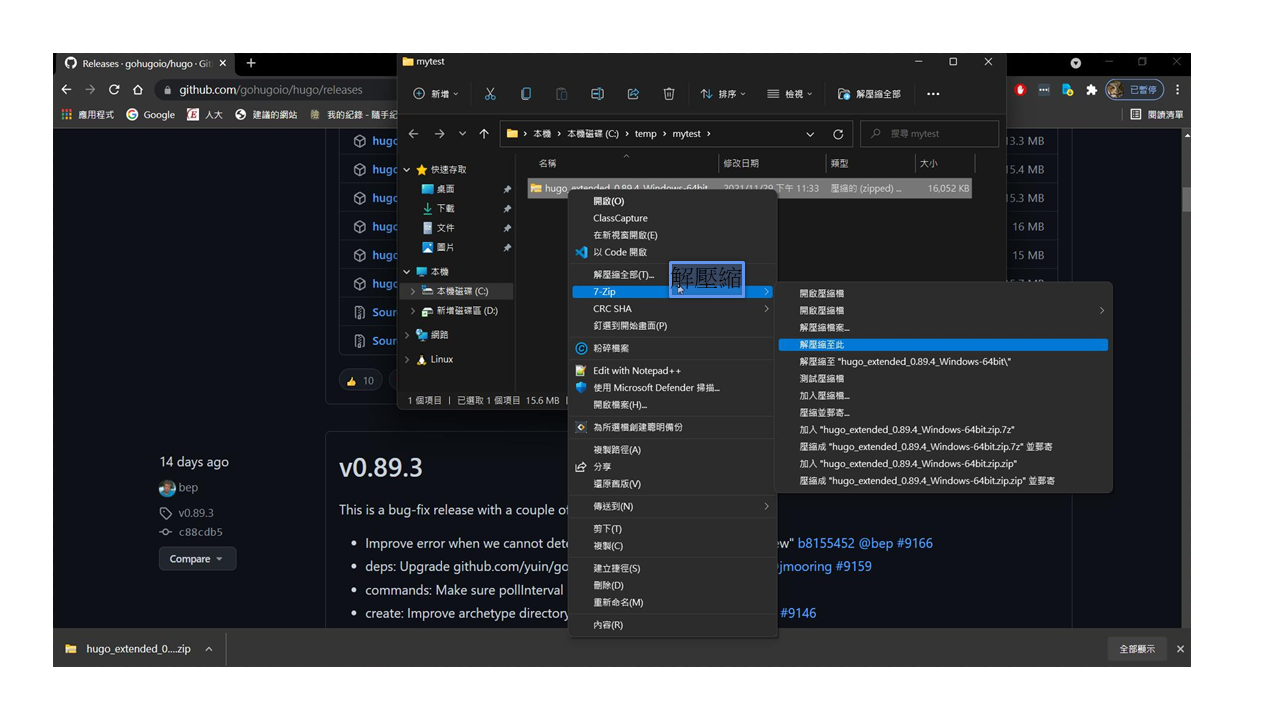Open the 應用程式 apps shortcut
The height and width of the screenshot is (720, 1280).
(88, 115)
